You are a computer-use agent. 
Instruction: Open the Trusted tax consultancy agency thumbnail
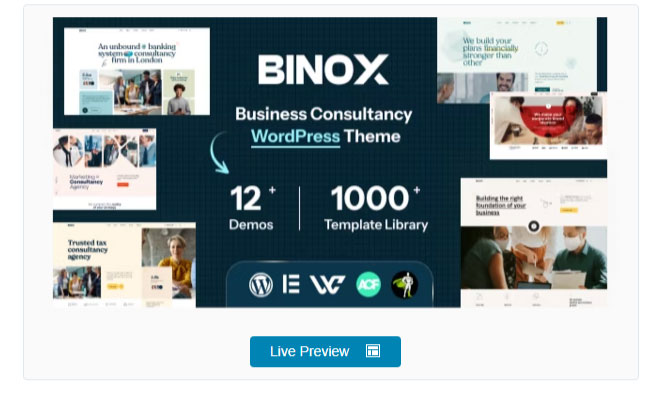pos(124,265)
